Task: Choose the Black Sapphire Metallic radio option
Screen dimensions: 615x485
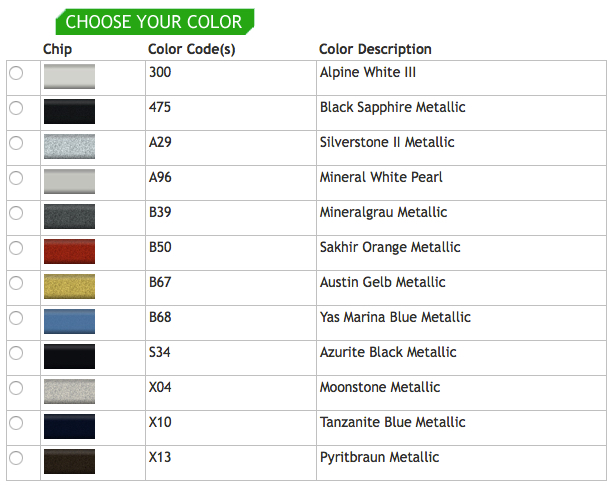Action: [x=16, y=108]
